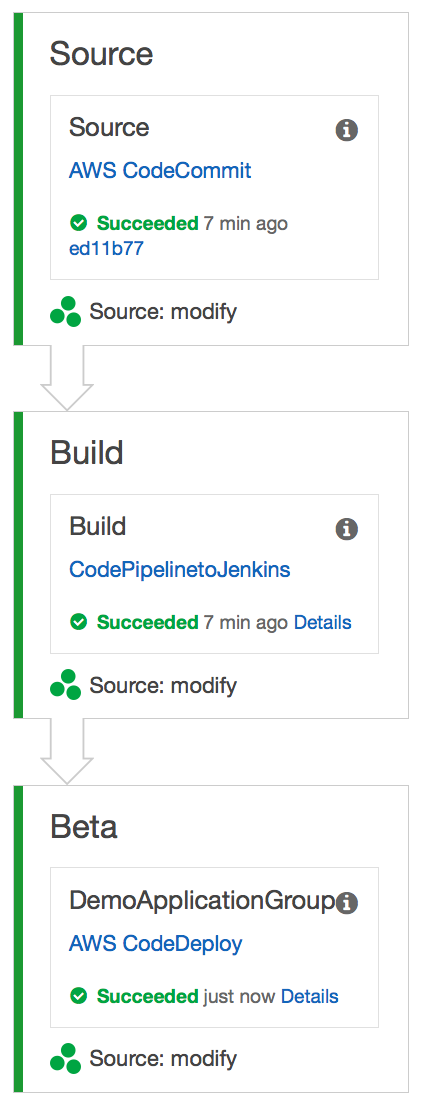View Details of the Beta deployment
The height and width of the screenshot is (1102, 426).
(x=309, y=996)
